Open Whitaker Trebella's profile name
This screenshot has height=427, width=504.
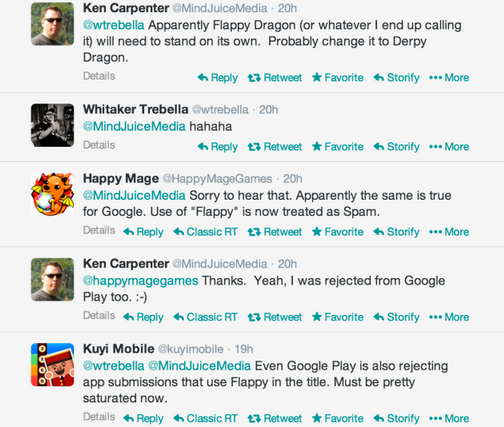136,109
